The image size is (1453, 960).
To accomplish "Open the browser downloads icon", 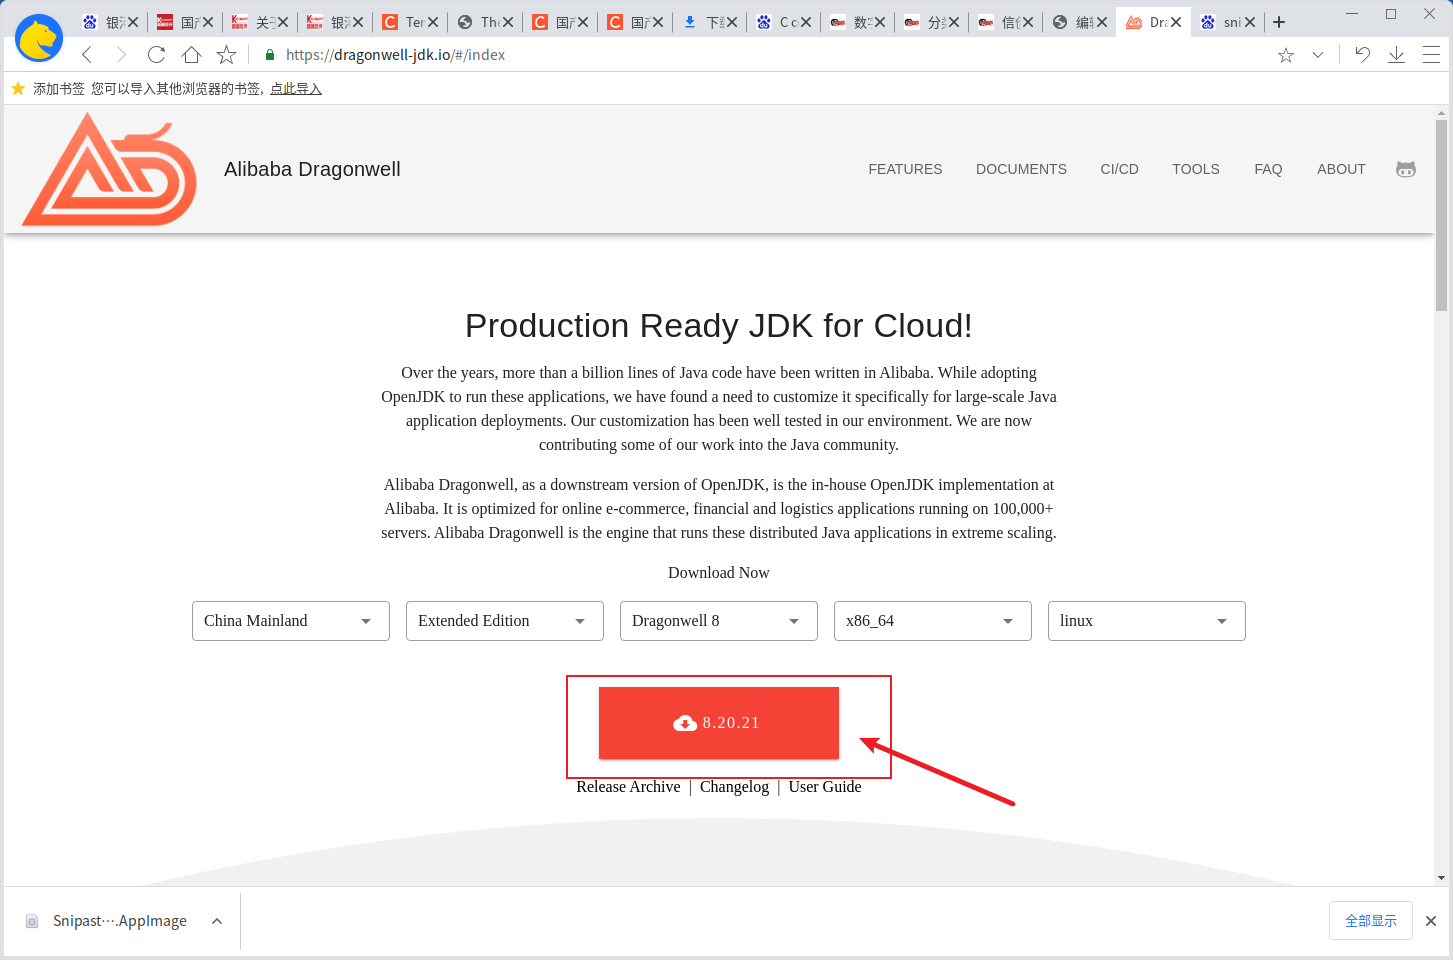I will 1396,55.
